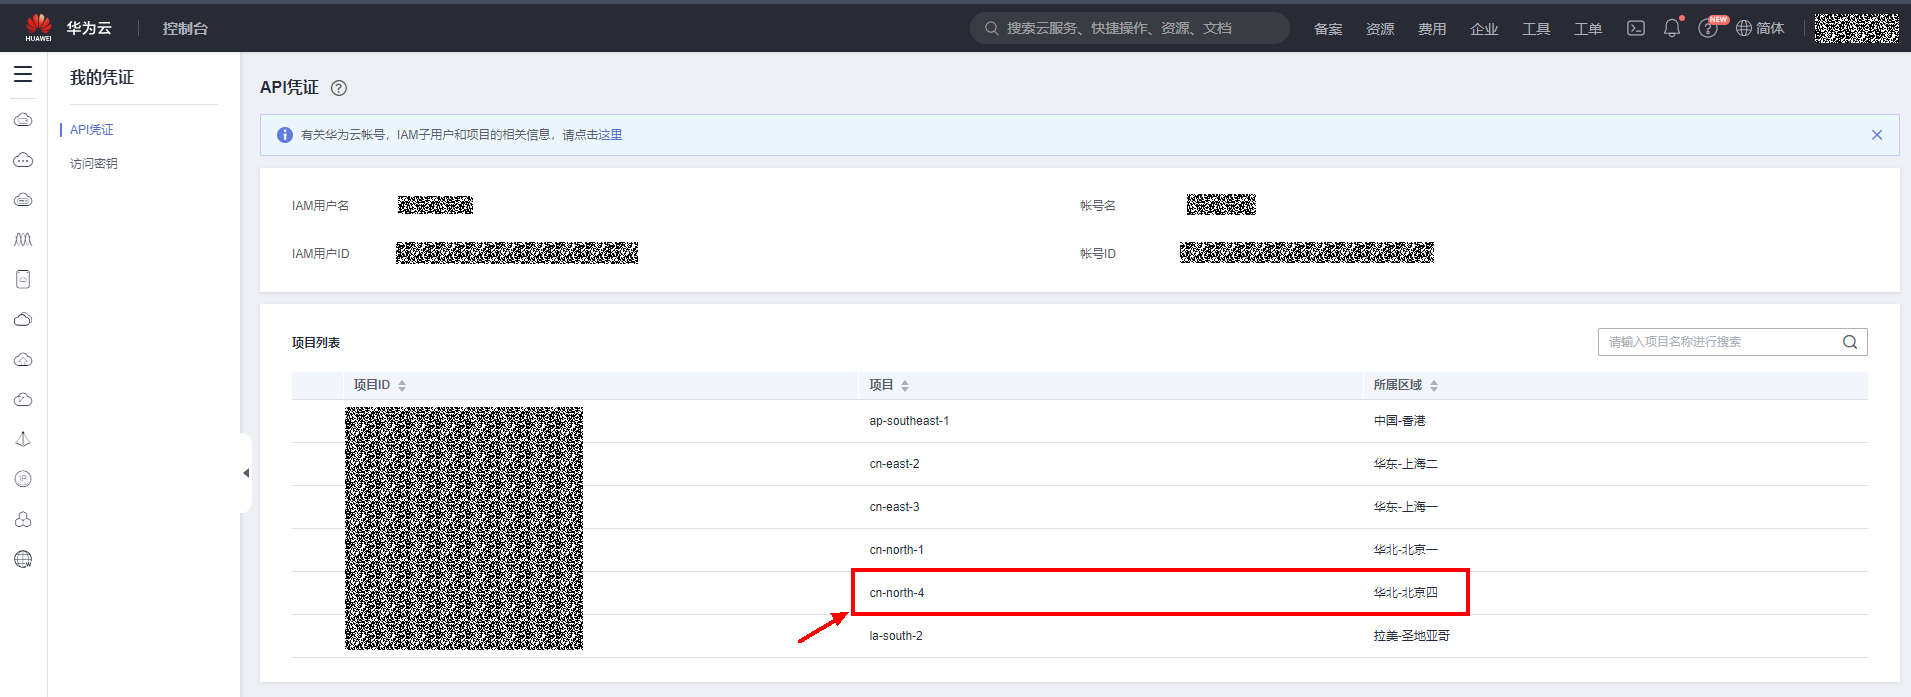Click the 华北-北京四 region cell
The image size is (1911, 697).
[x=1405, y=593]
